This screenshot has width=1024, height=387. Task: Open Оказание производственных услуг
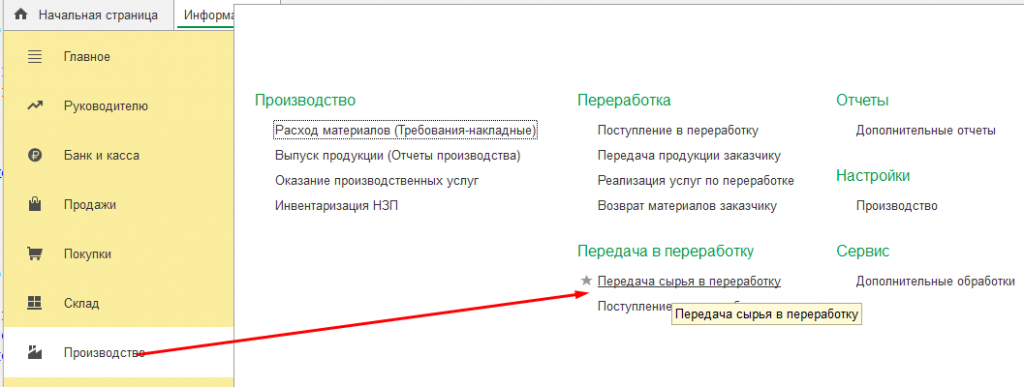[x=377, y=181]
